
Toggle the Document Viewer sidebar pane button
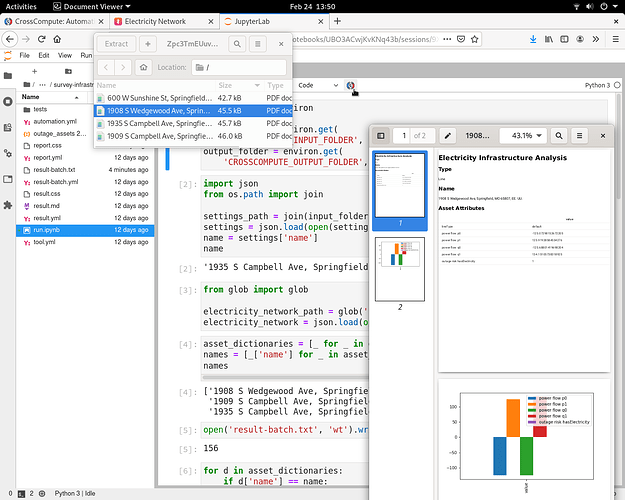pyautogui.click(x=381, y=136)
